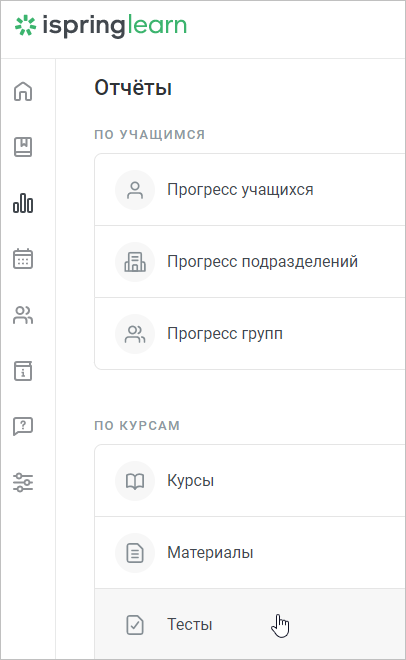406x660 pixels.
Task: Open the Тесты report
Action: click(250, 624)
